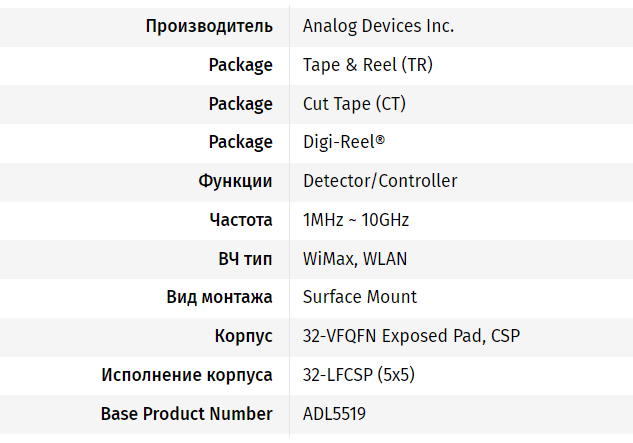Select the Base Product Number label
This screenshot has width=633, height=443.
[x=187, y=413]
